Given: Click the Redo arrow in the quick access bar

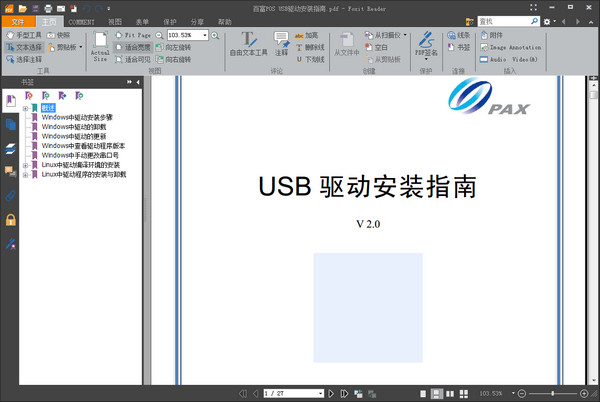Looking at the screenshot, I should click(99, 8).
